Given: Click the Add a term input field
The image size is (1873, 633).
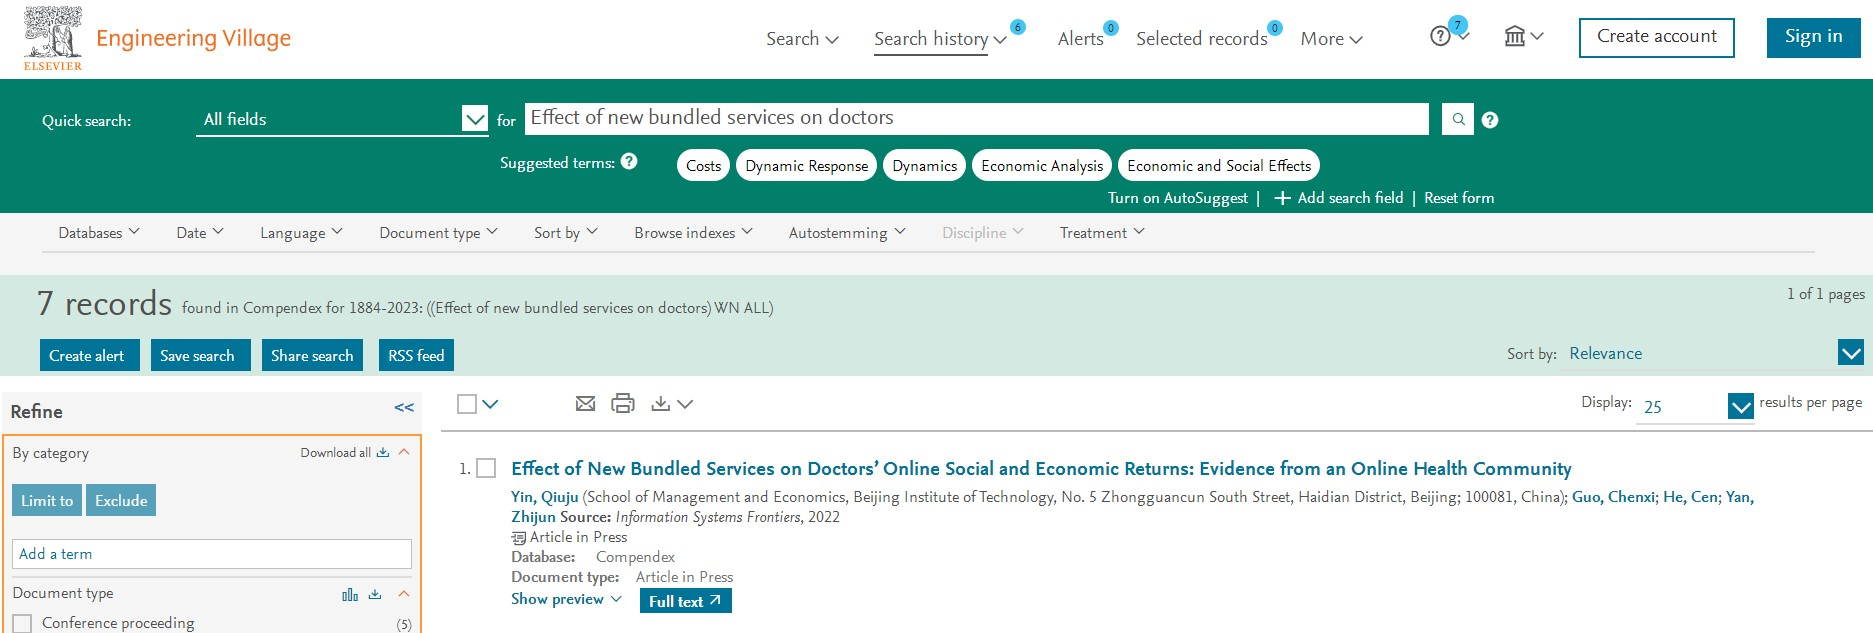Looking at the screenshot, I should click(211, 554).
